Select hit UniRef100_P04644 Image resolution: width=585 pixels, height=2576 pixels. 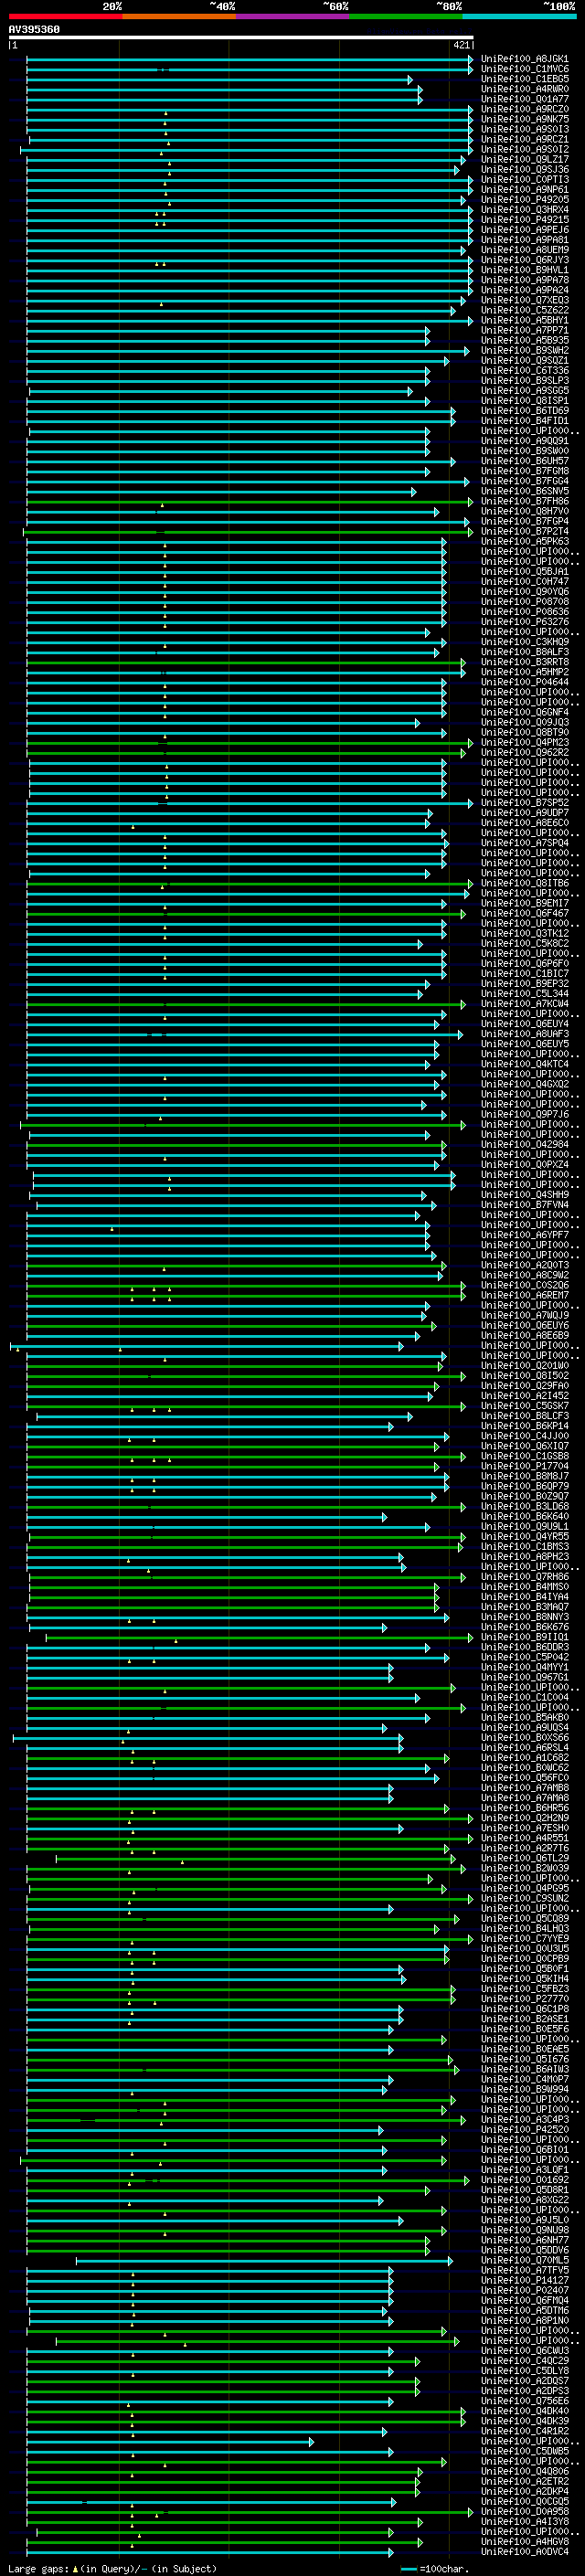525,683
